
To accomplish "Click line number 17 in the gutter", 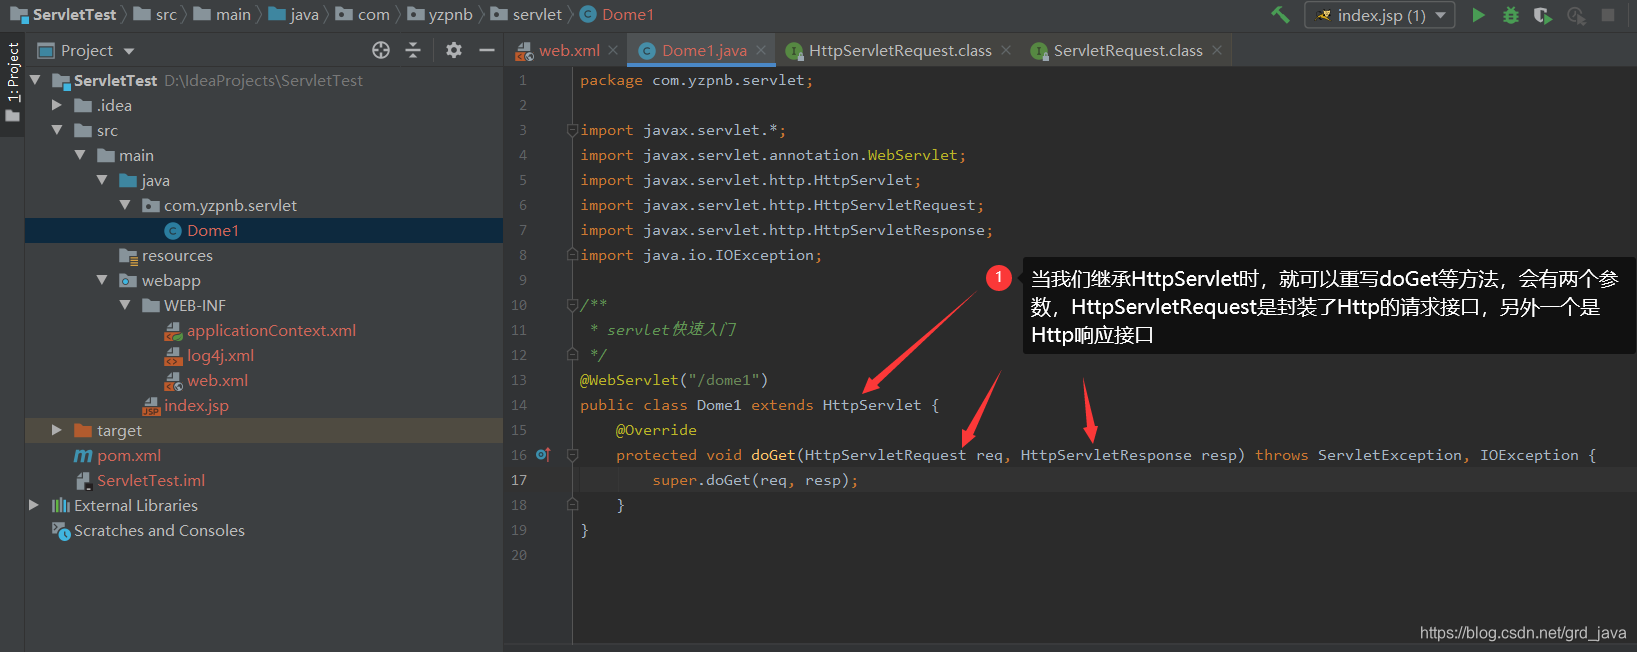I will coord(519,480).
